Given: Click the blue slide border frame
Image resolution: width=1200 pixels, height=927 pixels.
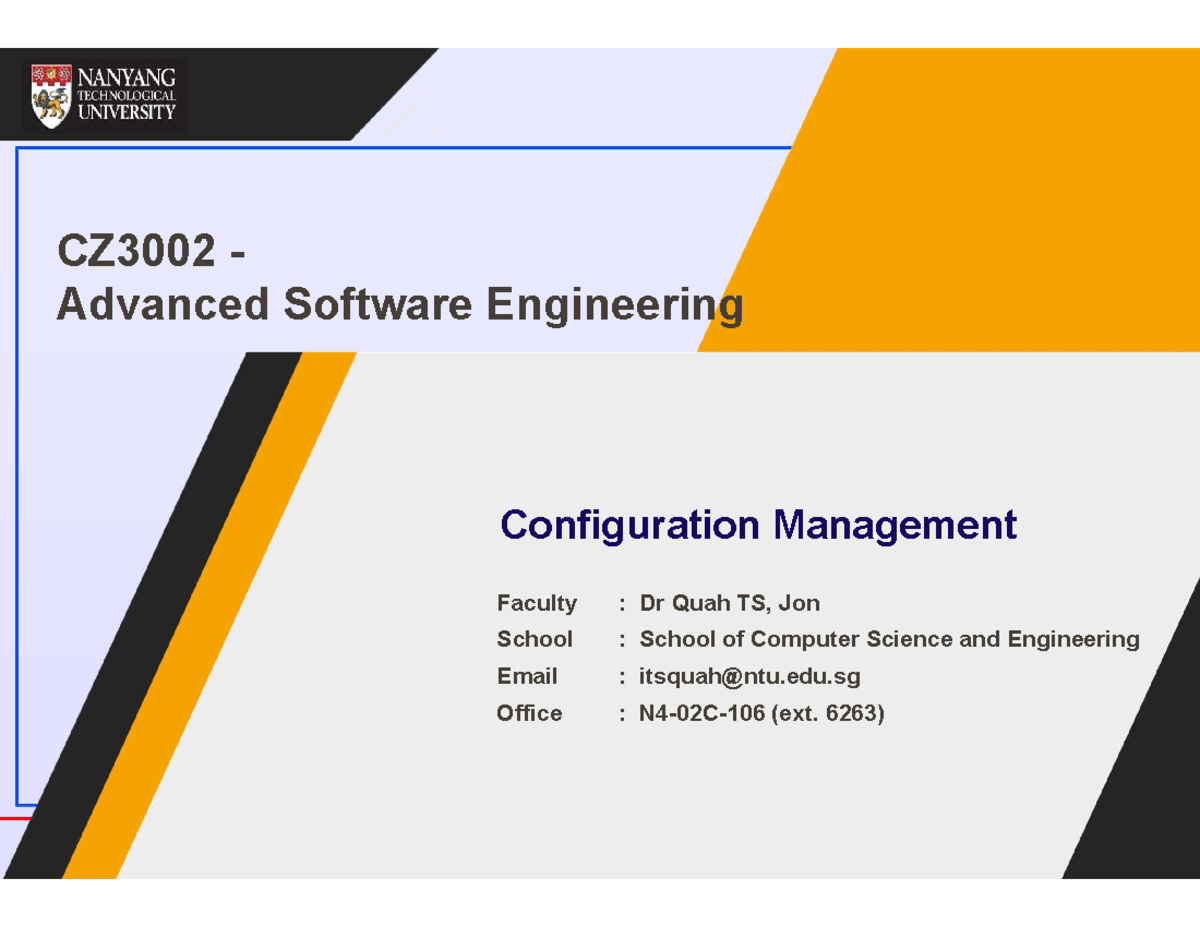Looking at the screenshot, I should tap(18, 450).
